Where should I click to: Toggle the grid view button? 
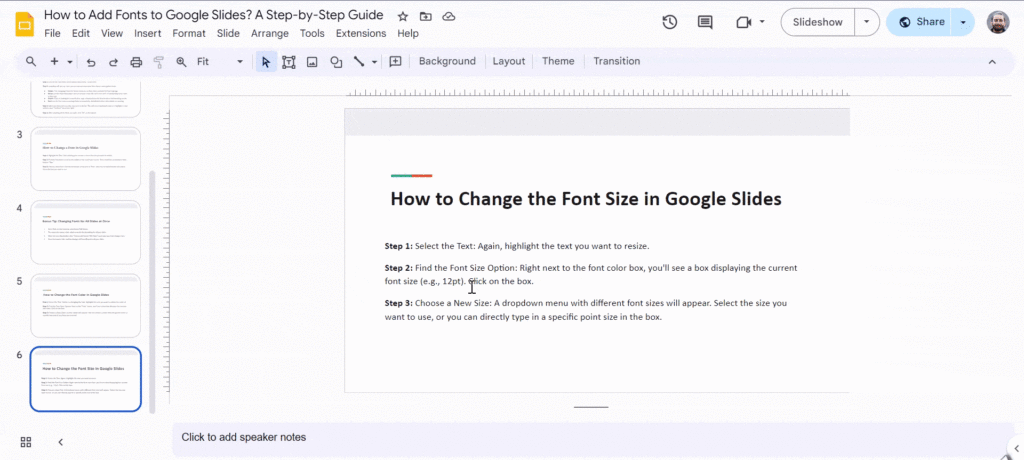26,441
